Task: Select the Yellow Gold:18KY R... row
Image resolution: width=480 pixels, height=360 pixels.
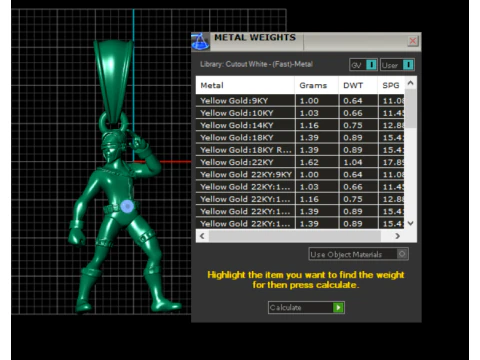Action: pyautogui.click(x=300, y=150)
